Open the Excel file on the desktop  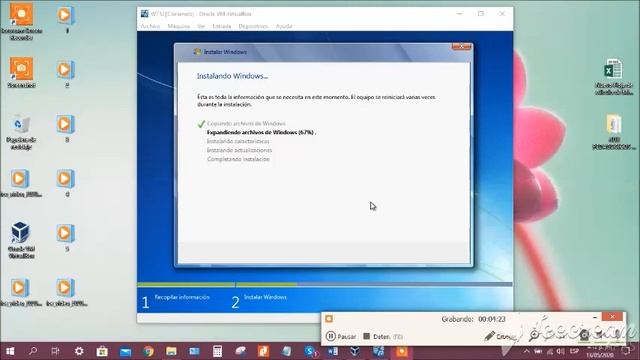(x=613, y=77)
